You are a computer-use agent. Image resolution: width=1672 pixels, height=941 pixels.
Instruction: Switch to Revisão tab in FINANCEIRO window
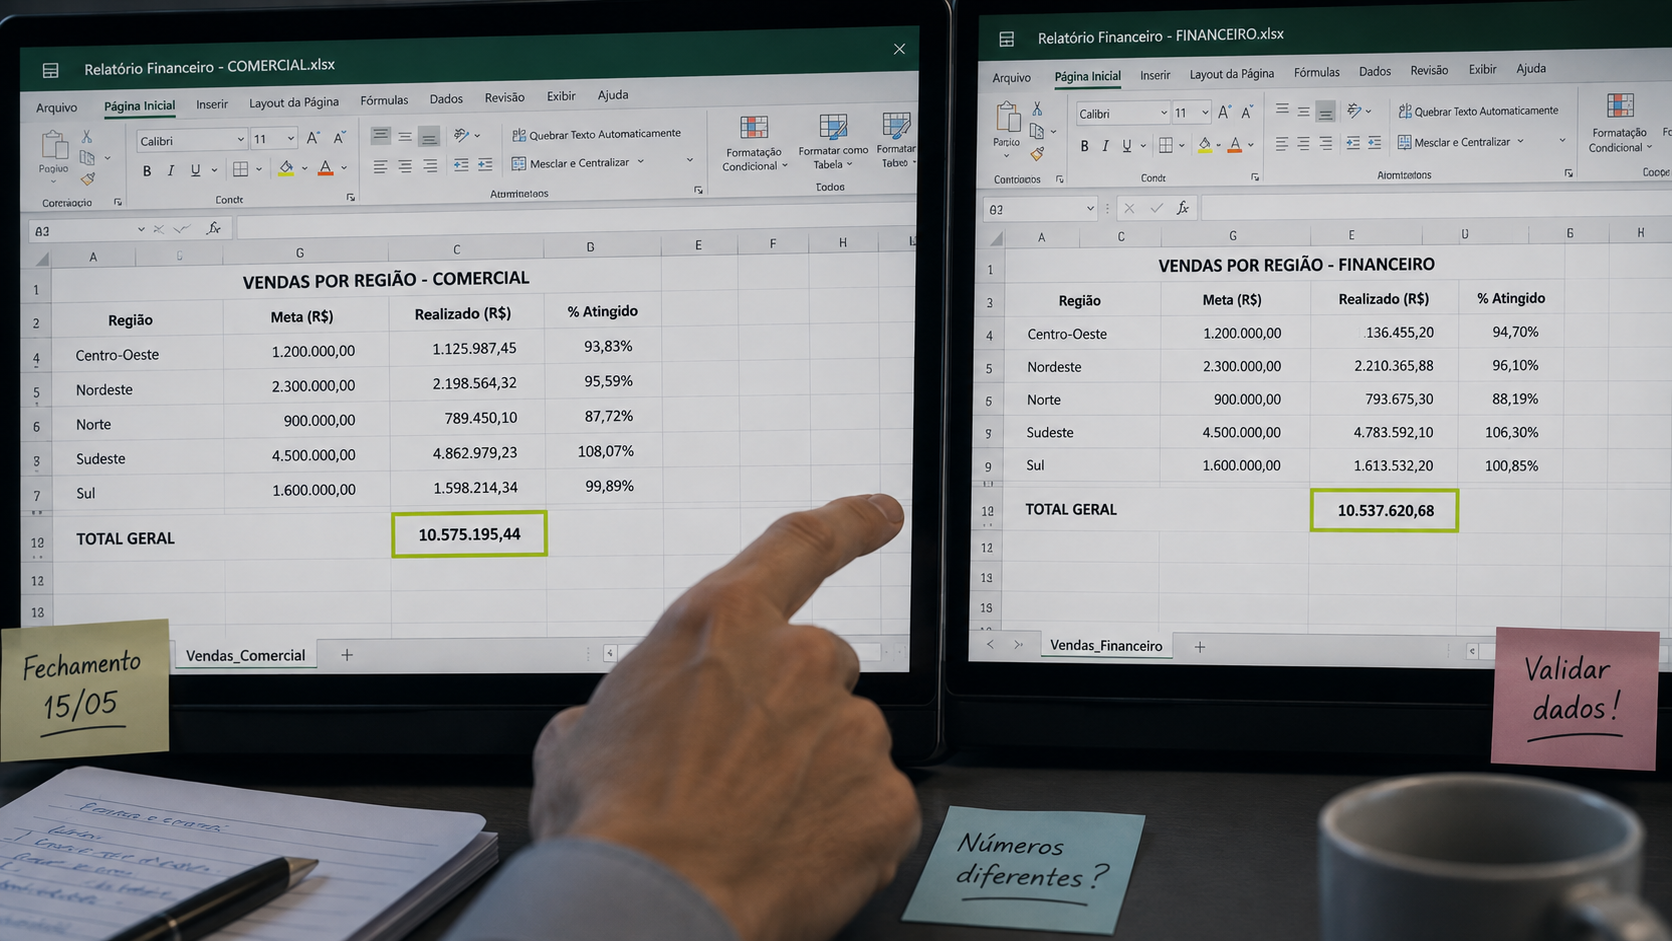click(1429, 70)
